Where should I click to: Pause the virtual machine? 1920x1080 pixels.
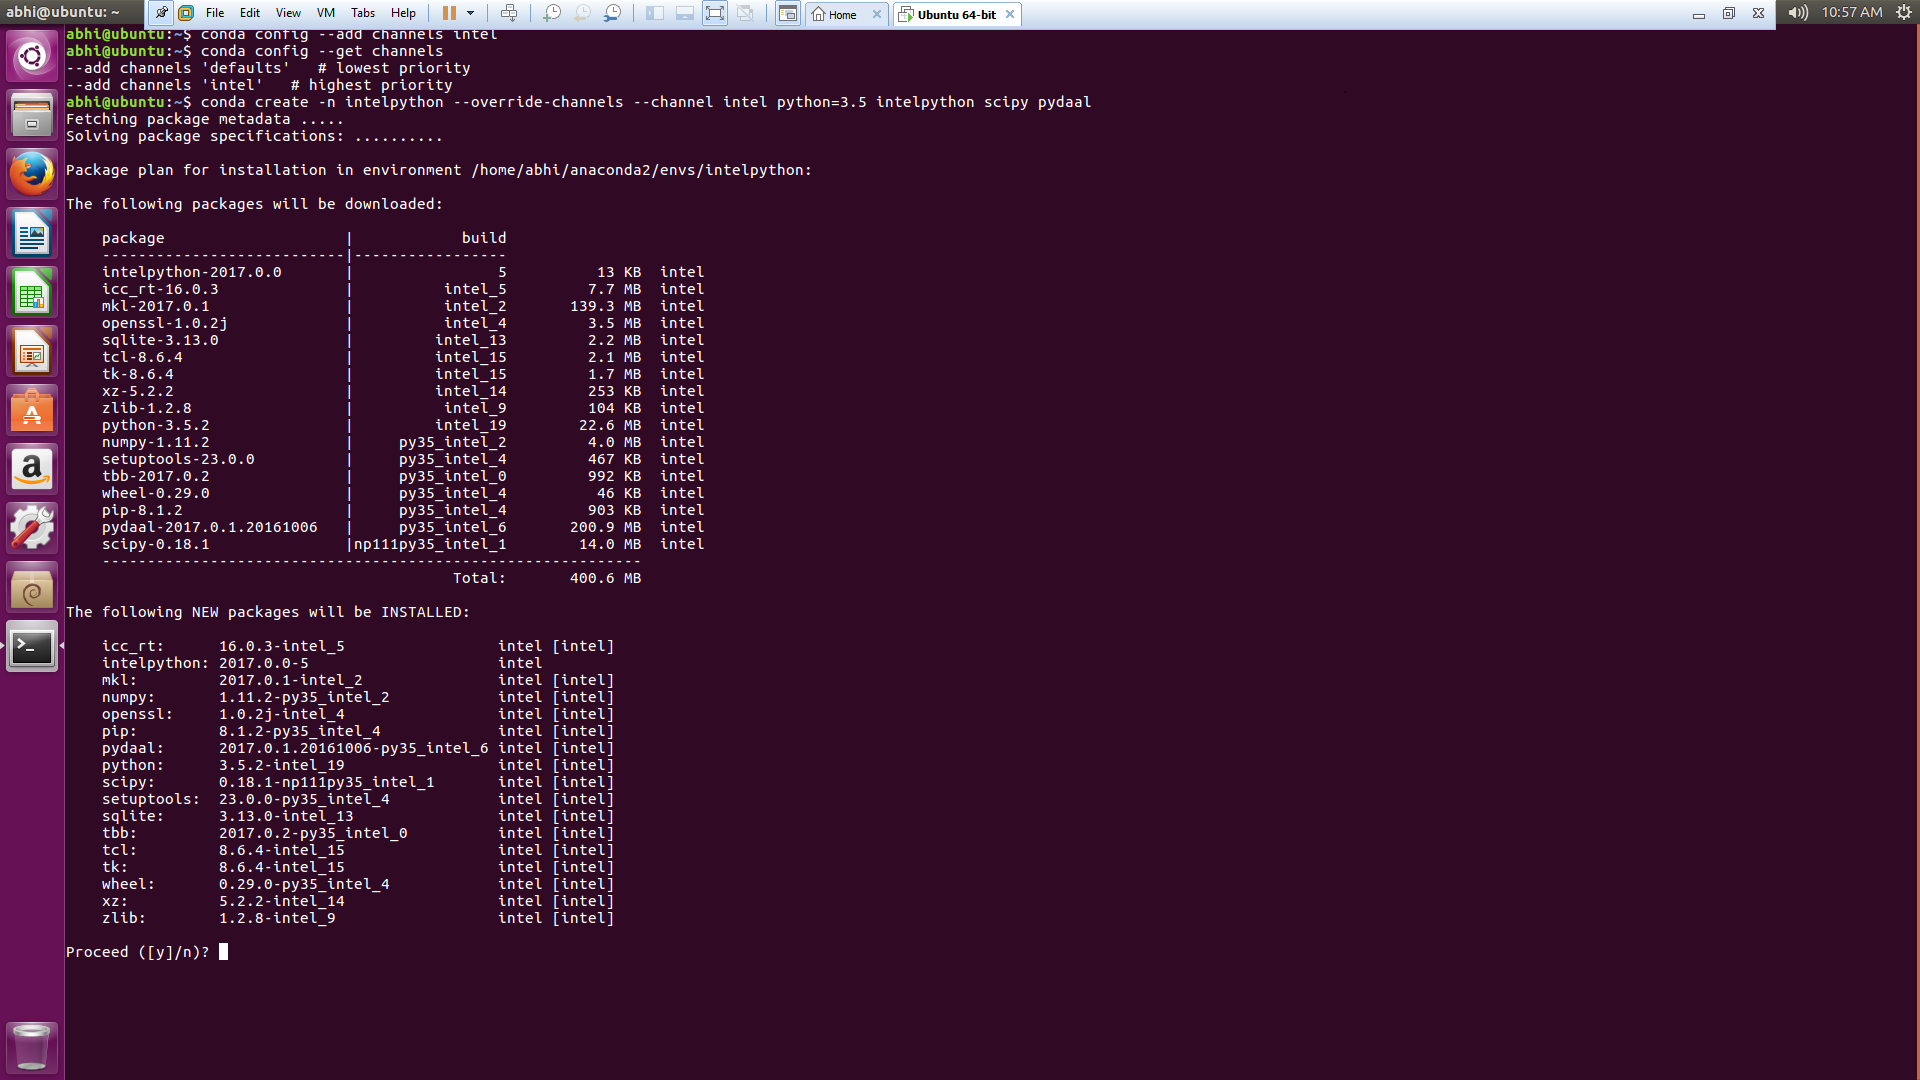[x=449, y=13]
